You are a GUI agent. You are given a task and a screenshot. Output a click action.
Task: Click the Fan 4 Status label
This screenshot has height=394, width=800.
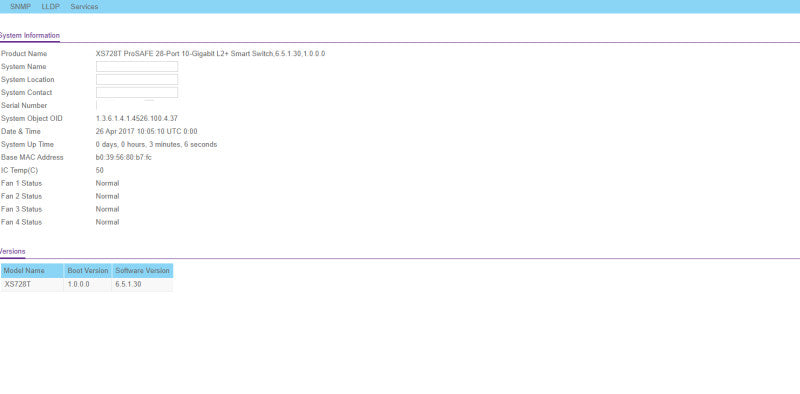tap(21, 222)
